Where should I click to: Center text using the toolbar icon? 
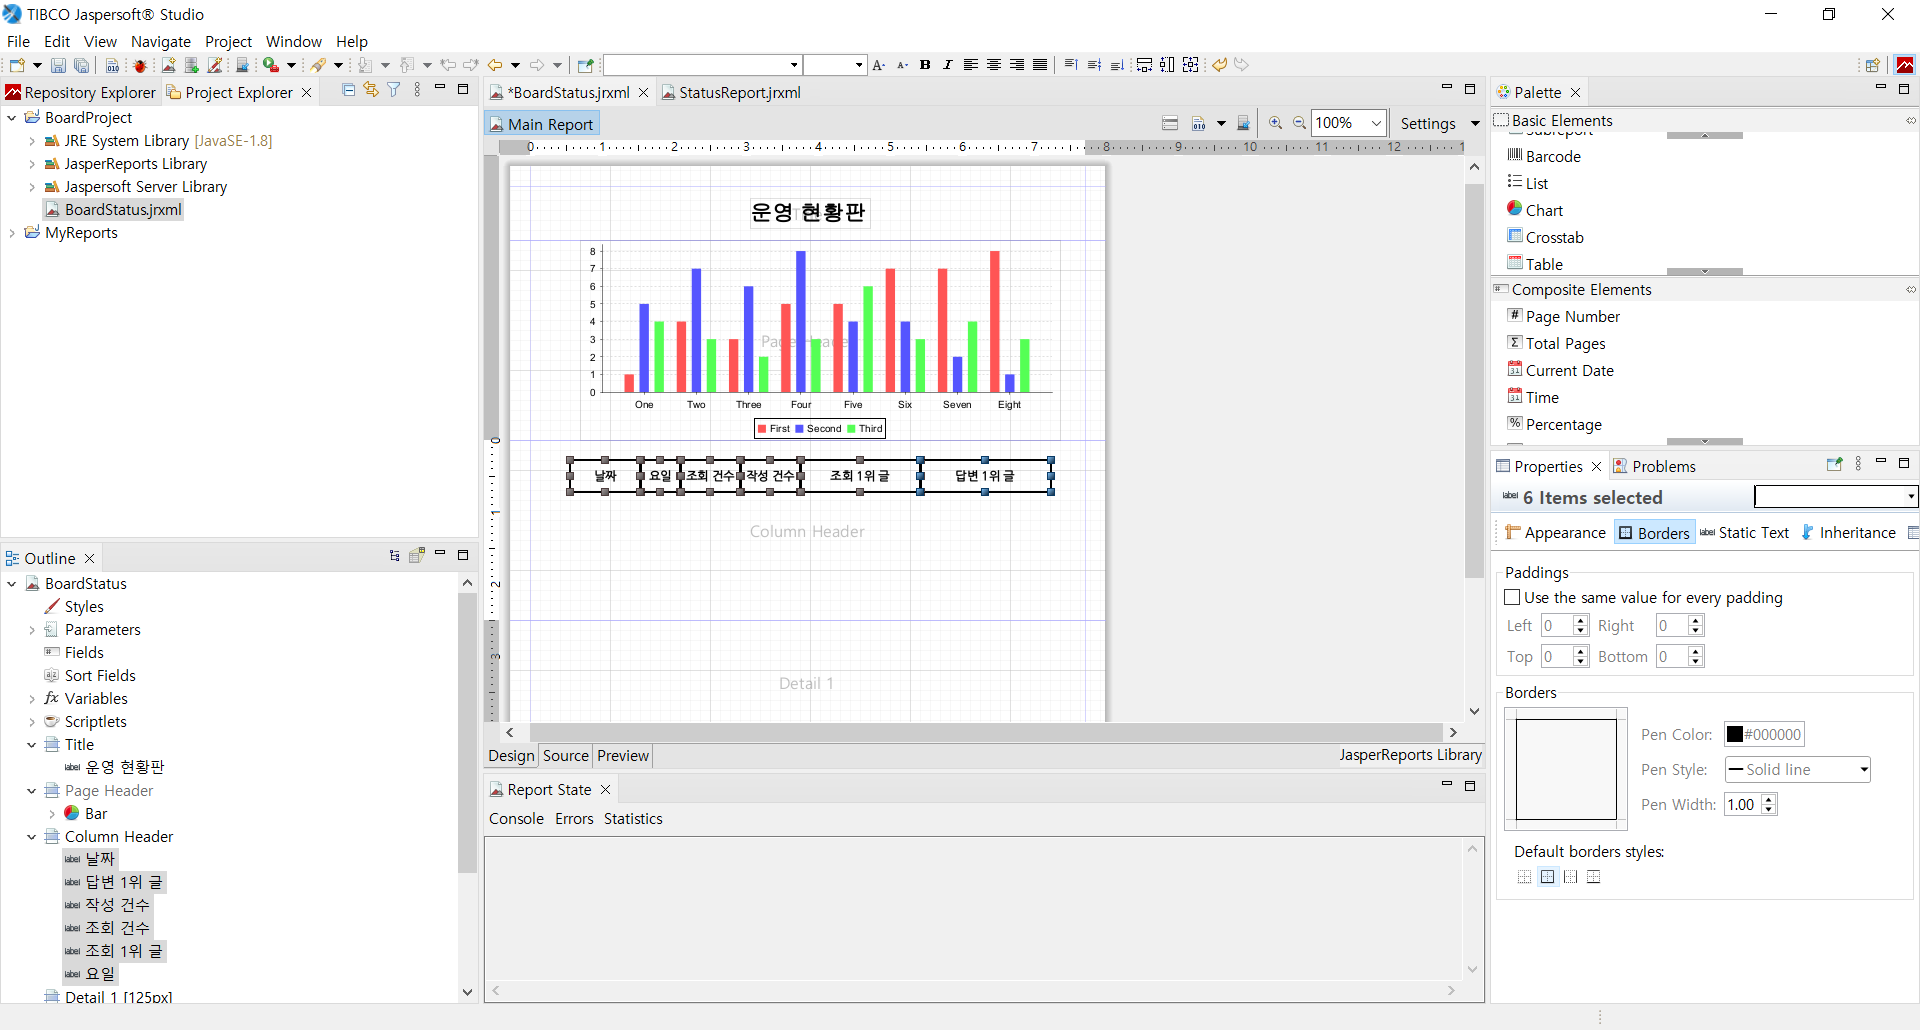[x=994, y=65]
